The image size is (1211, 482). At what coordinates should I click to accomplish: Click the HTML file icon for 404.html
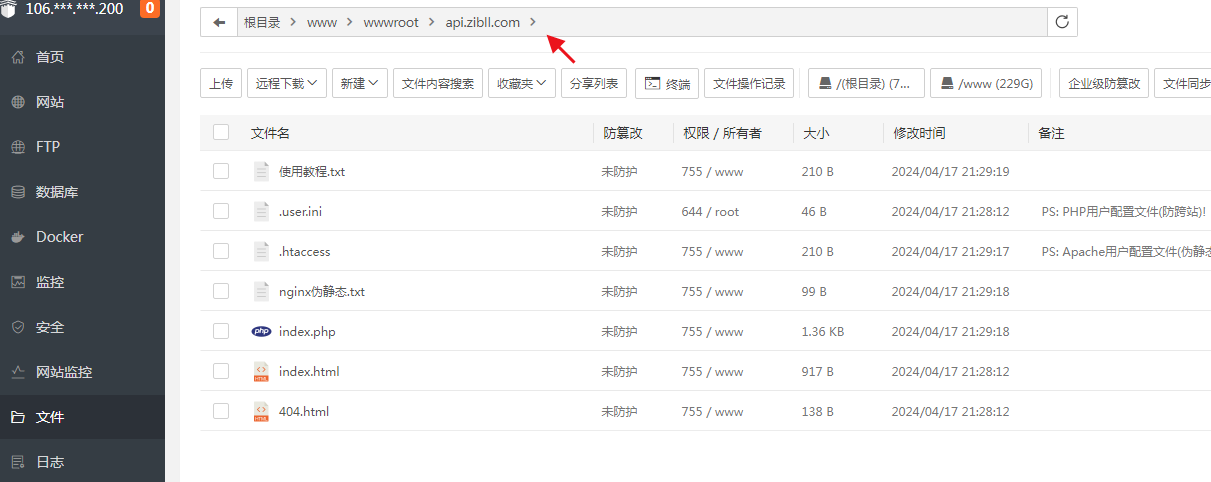(261, 411)
